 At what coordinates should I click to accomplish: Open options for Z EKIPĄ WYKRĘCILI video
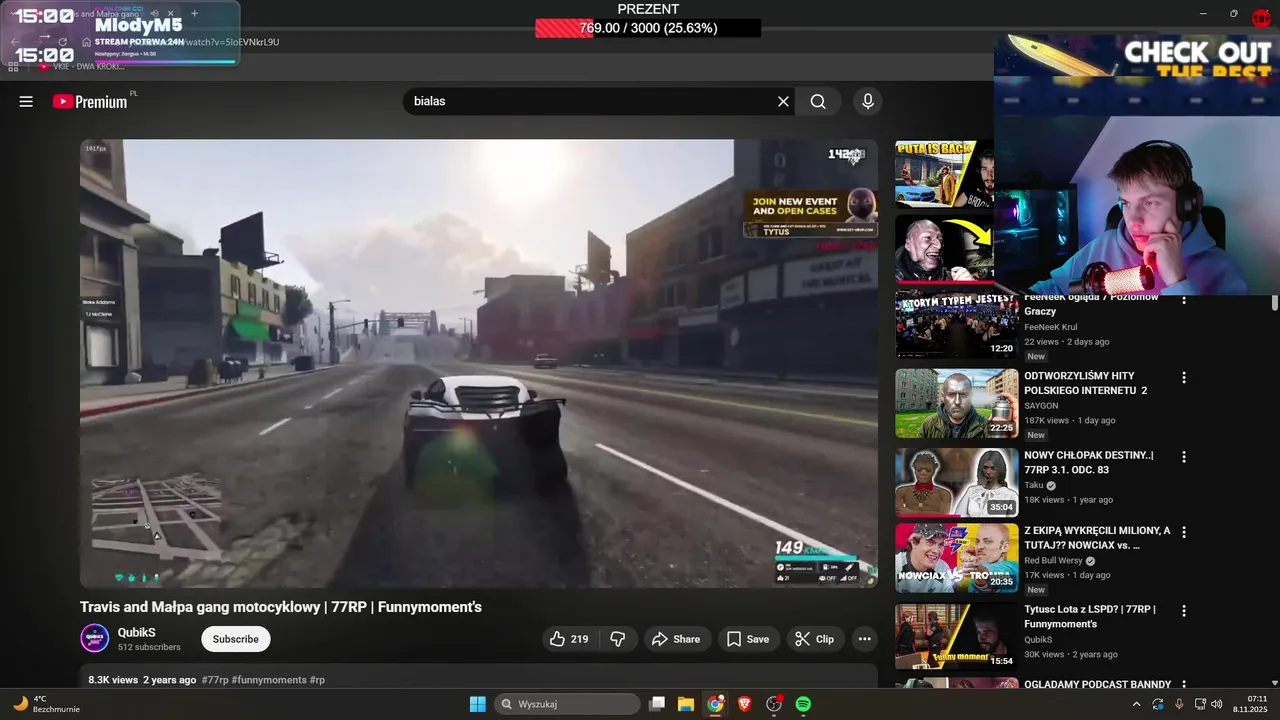[1184, 532]
